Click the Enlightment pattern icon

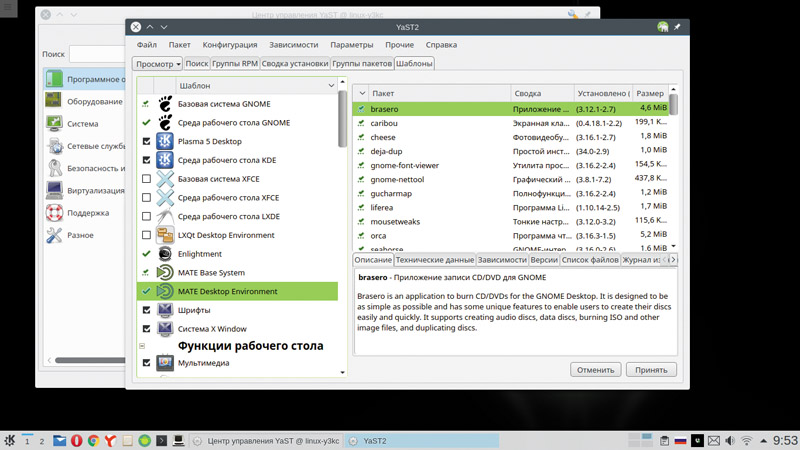coord(165,254)
